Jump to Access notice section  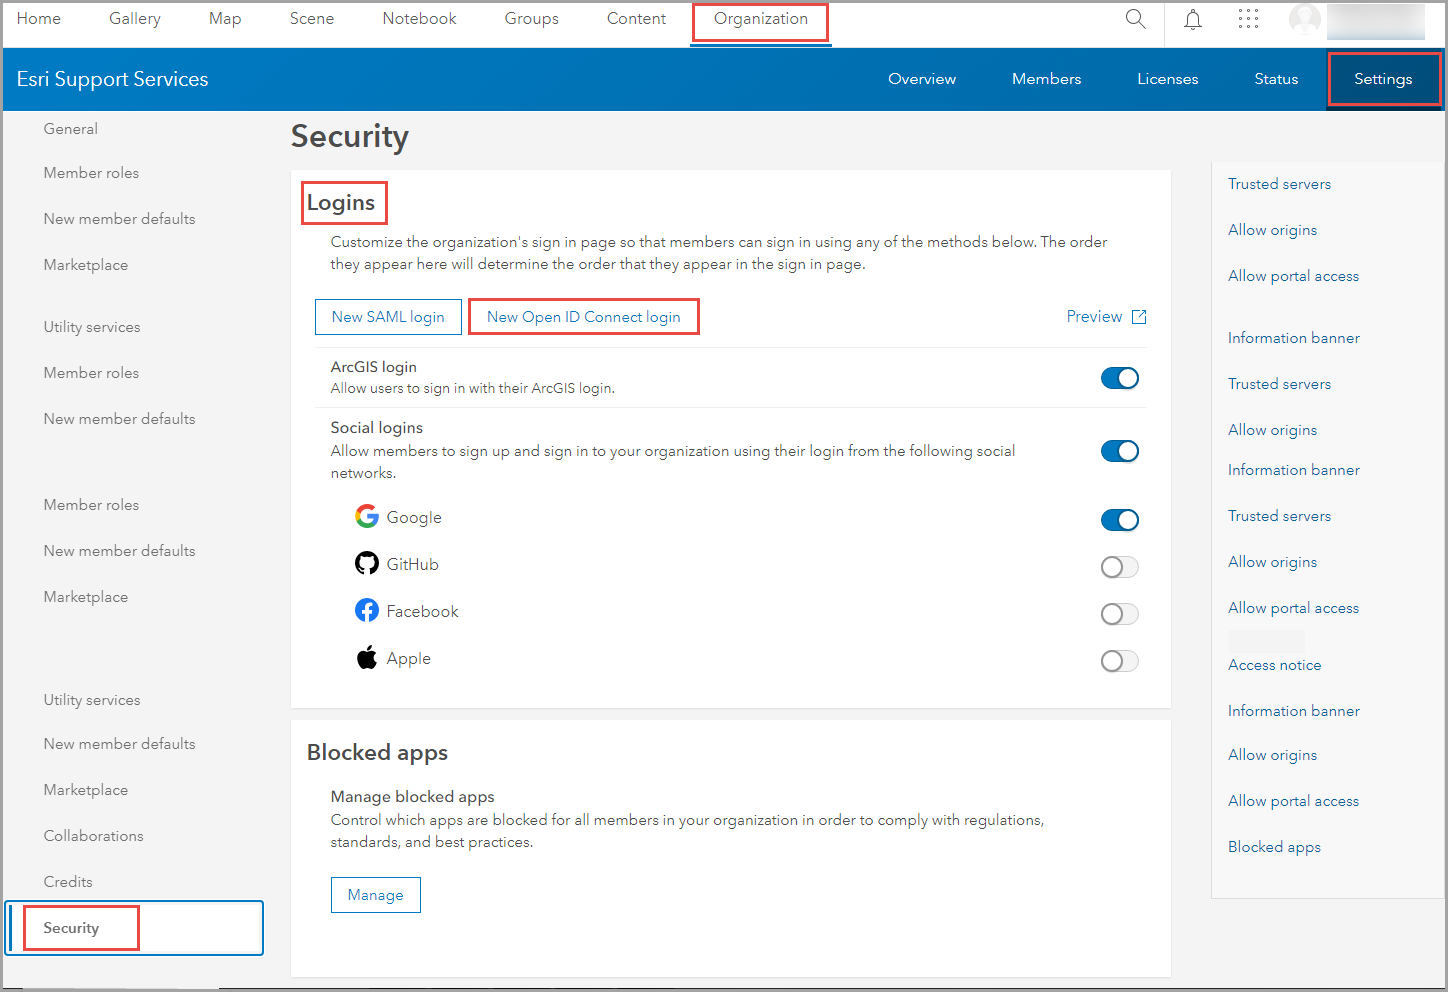point(1274,665)
